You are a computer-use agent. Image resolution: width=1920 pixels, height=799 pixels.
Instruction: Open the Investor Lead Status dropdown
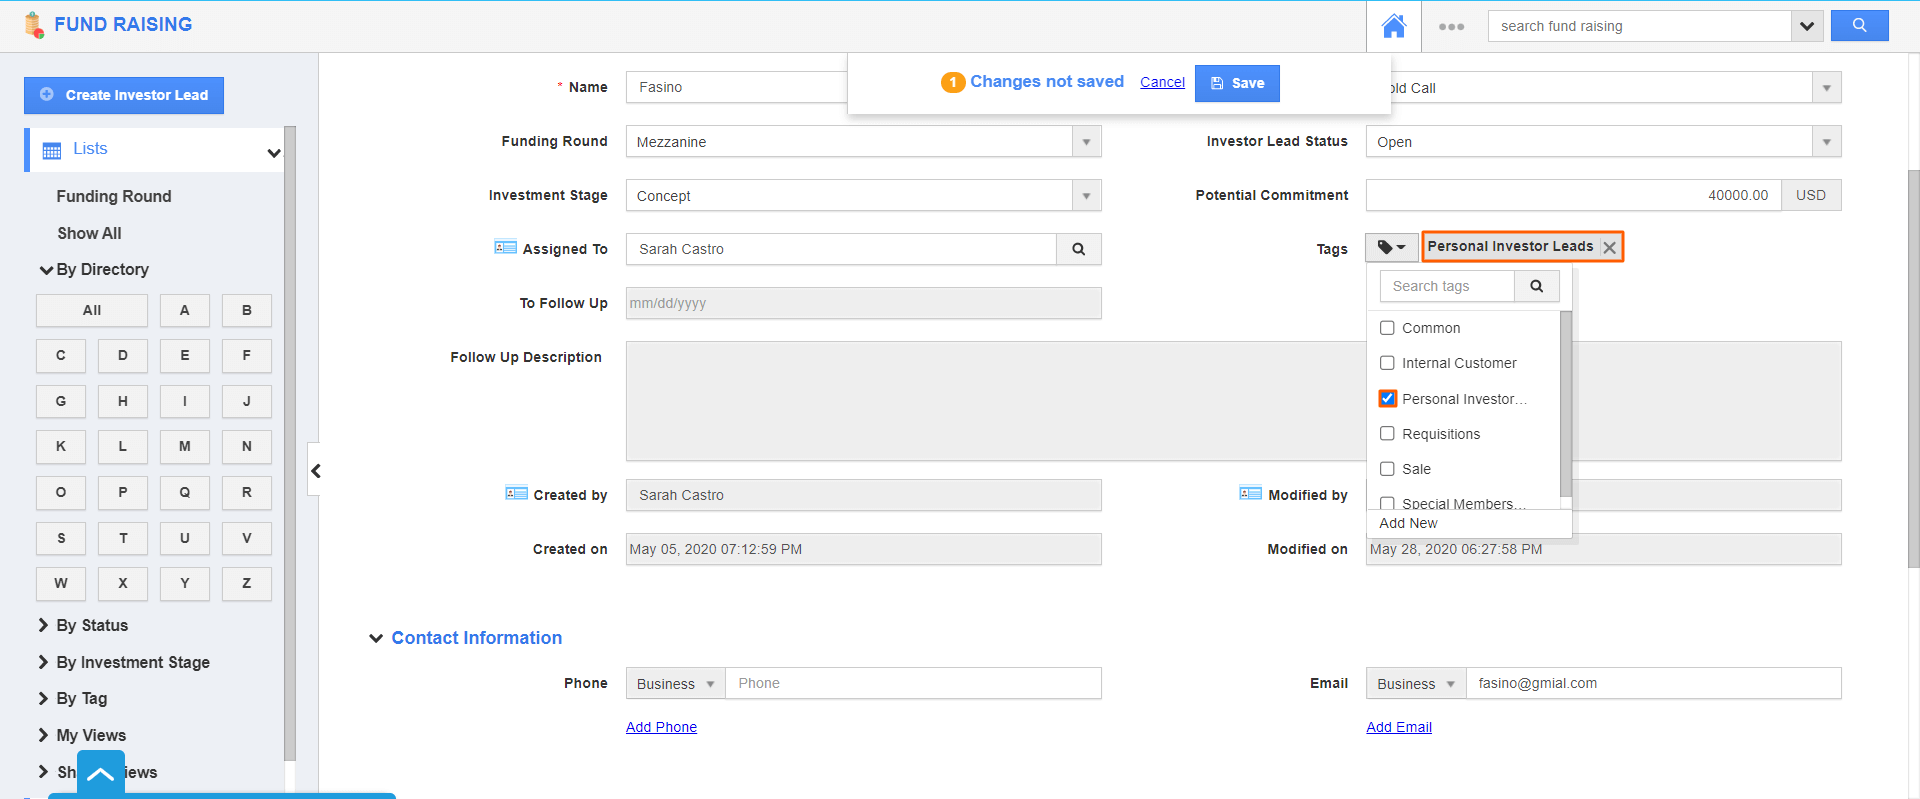pyautogui.click(x=1826, y=142)
